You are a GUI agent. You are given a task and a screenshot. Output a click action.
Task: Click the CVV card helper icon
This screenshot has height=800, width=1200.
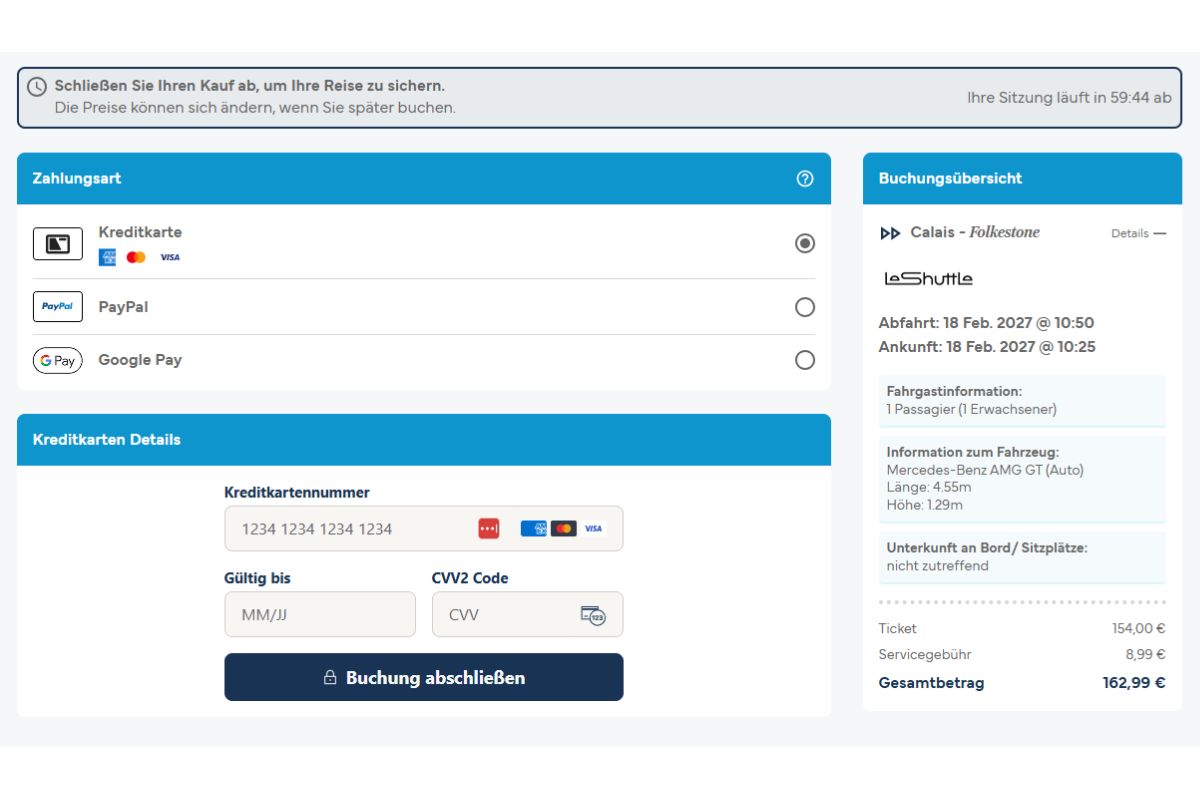[x=593, y=615]
